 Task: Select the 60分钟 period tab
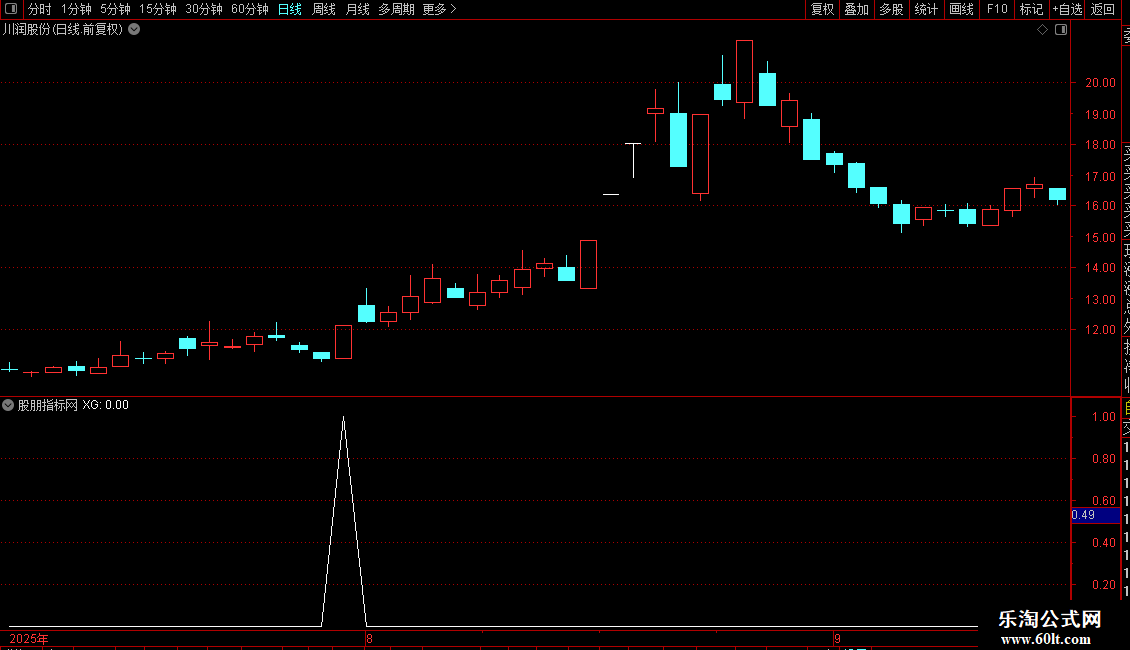click(x=249, y=9)
